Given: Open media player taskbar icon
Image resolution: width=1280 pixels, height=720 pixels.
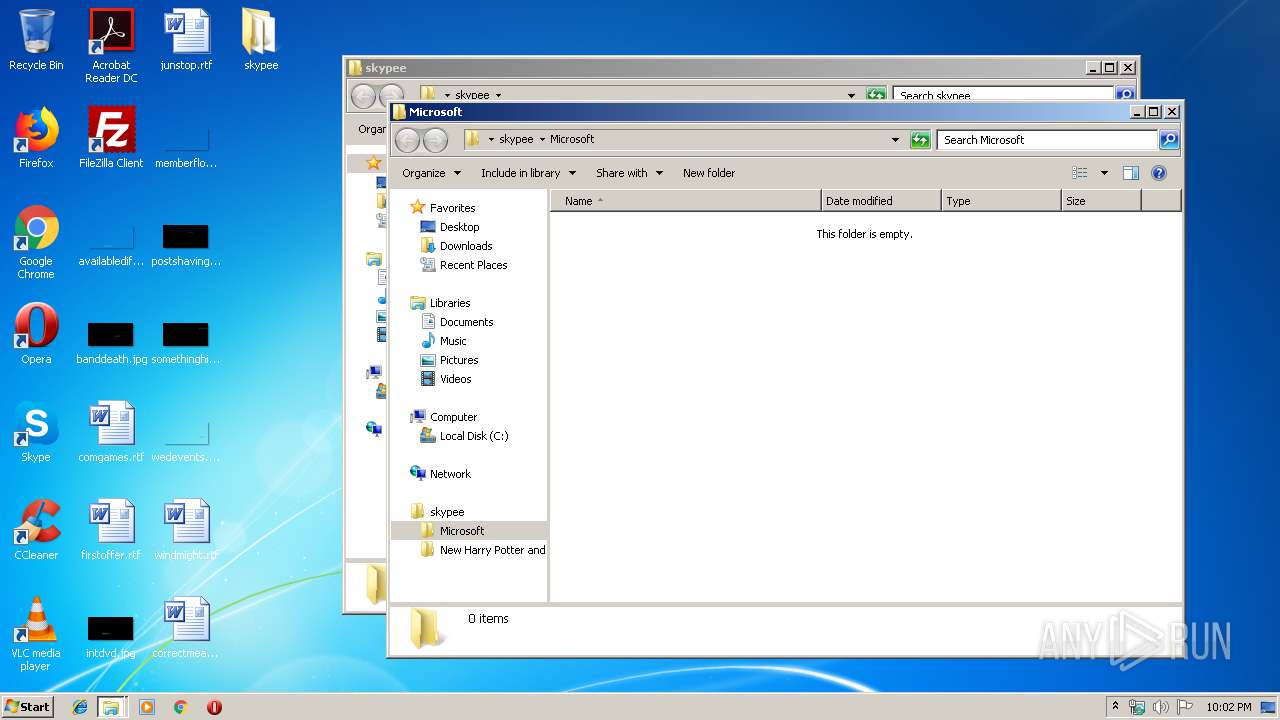Looking at the screenshot, I should [x=147, y=707].
